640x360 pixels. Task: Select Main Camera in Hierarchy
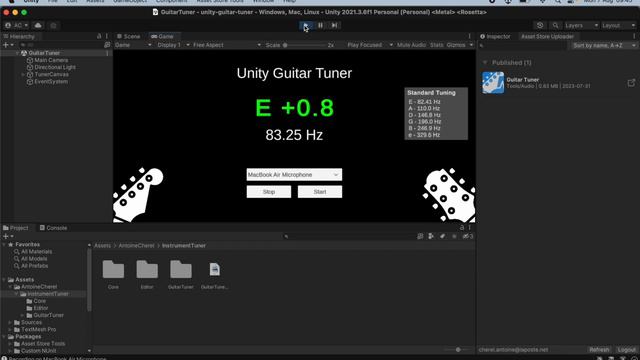point(51,60)
